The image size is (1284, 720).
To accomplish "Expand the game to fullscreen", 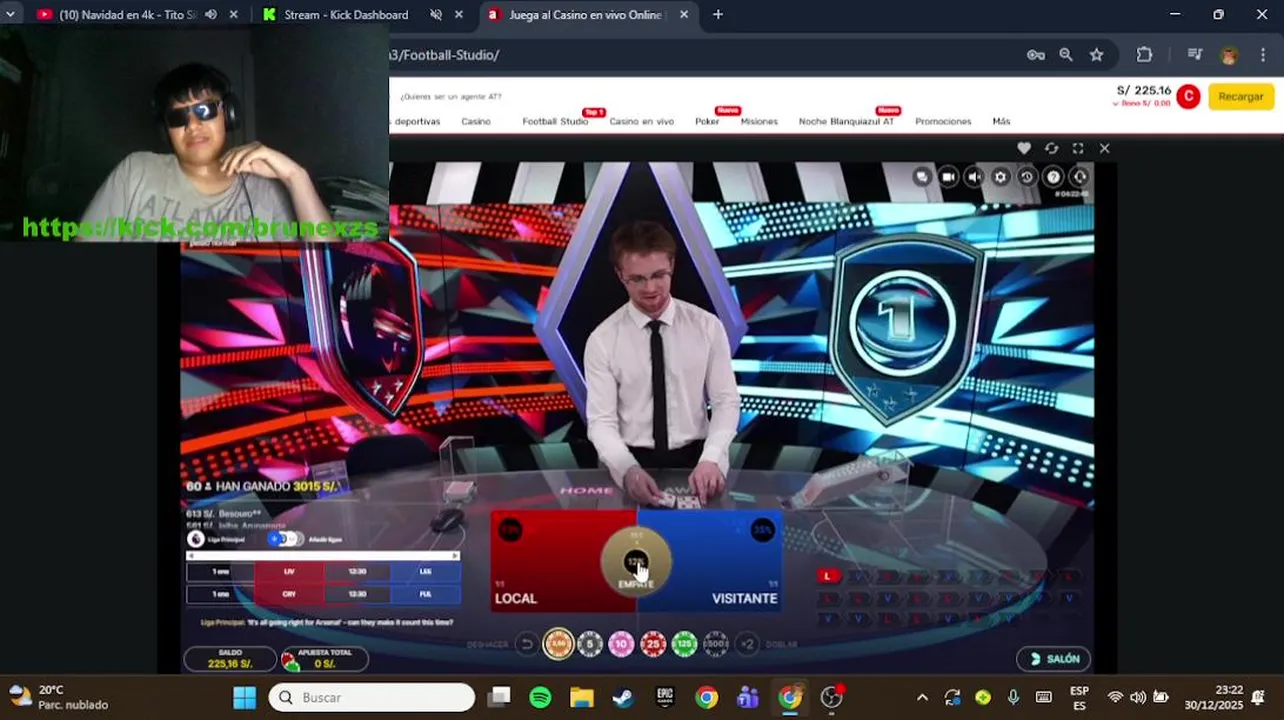I will pyautogui.click(x=1078, y=148).
